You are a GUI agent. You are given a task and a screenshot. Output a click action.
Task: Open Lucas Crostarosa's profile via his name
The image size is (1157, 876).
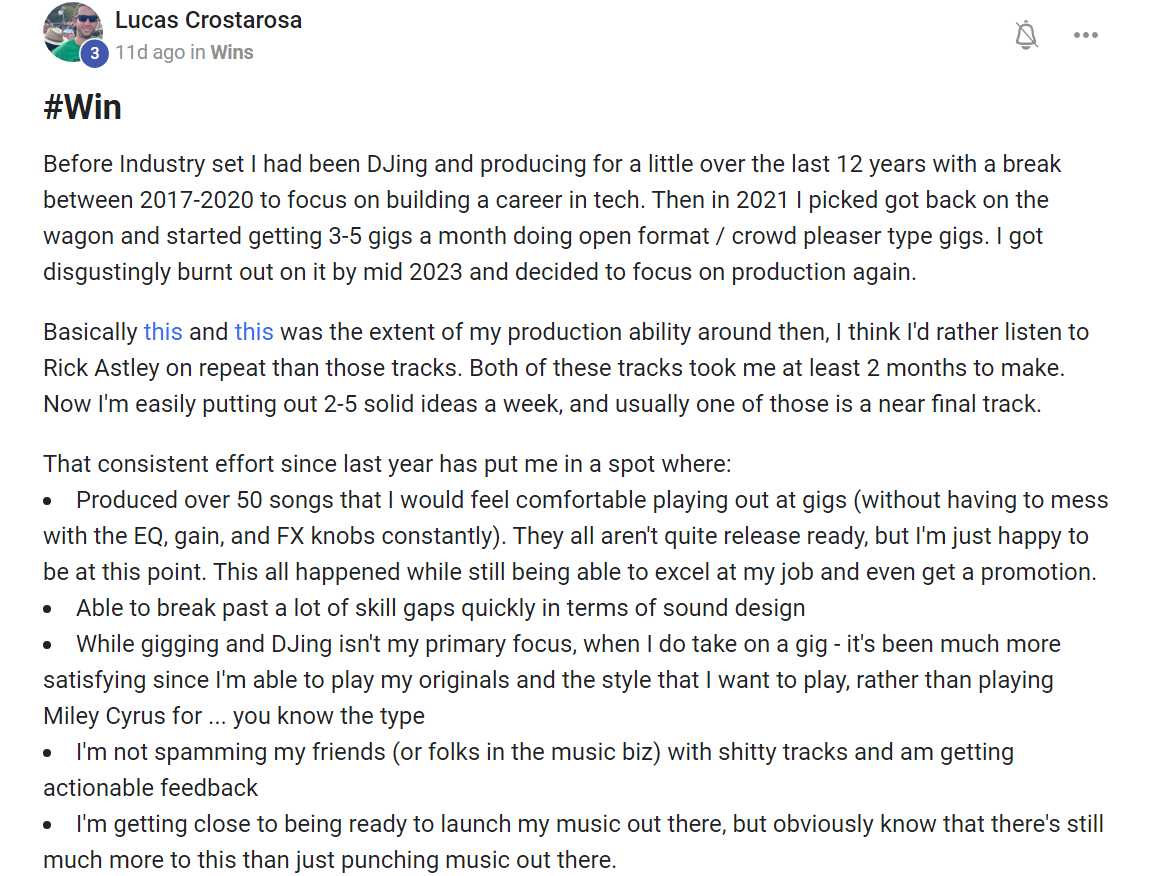[x=208, y=20]
